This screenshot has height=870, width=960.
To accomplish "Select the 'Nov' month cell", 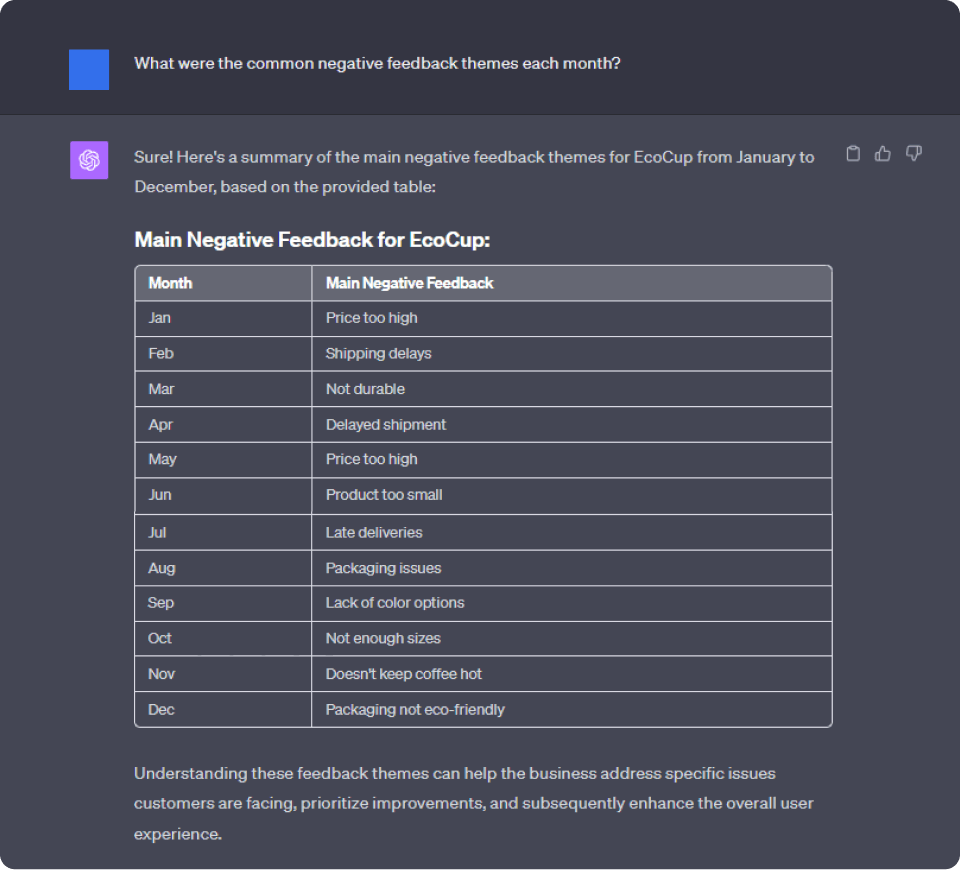I will pos(223,674).
